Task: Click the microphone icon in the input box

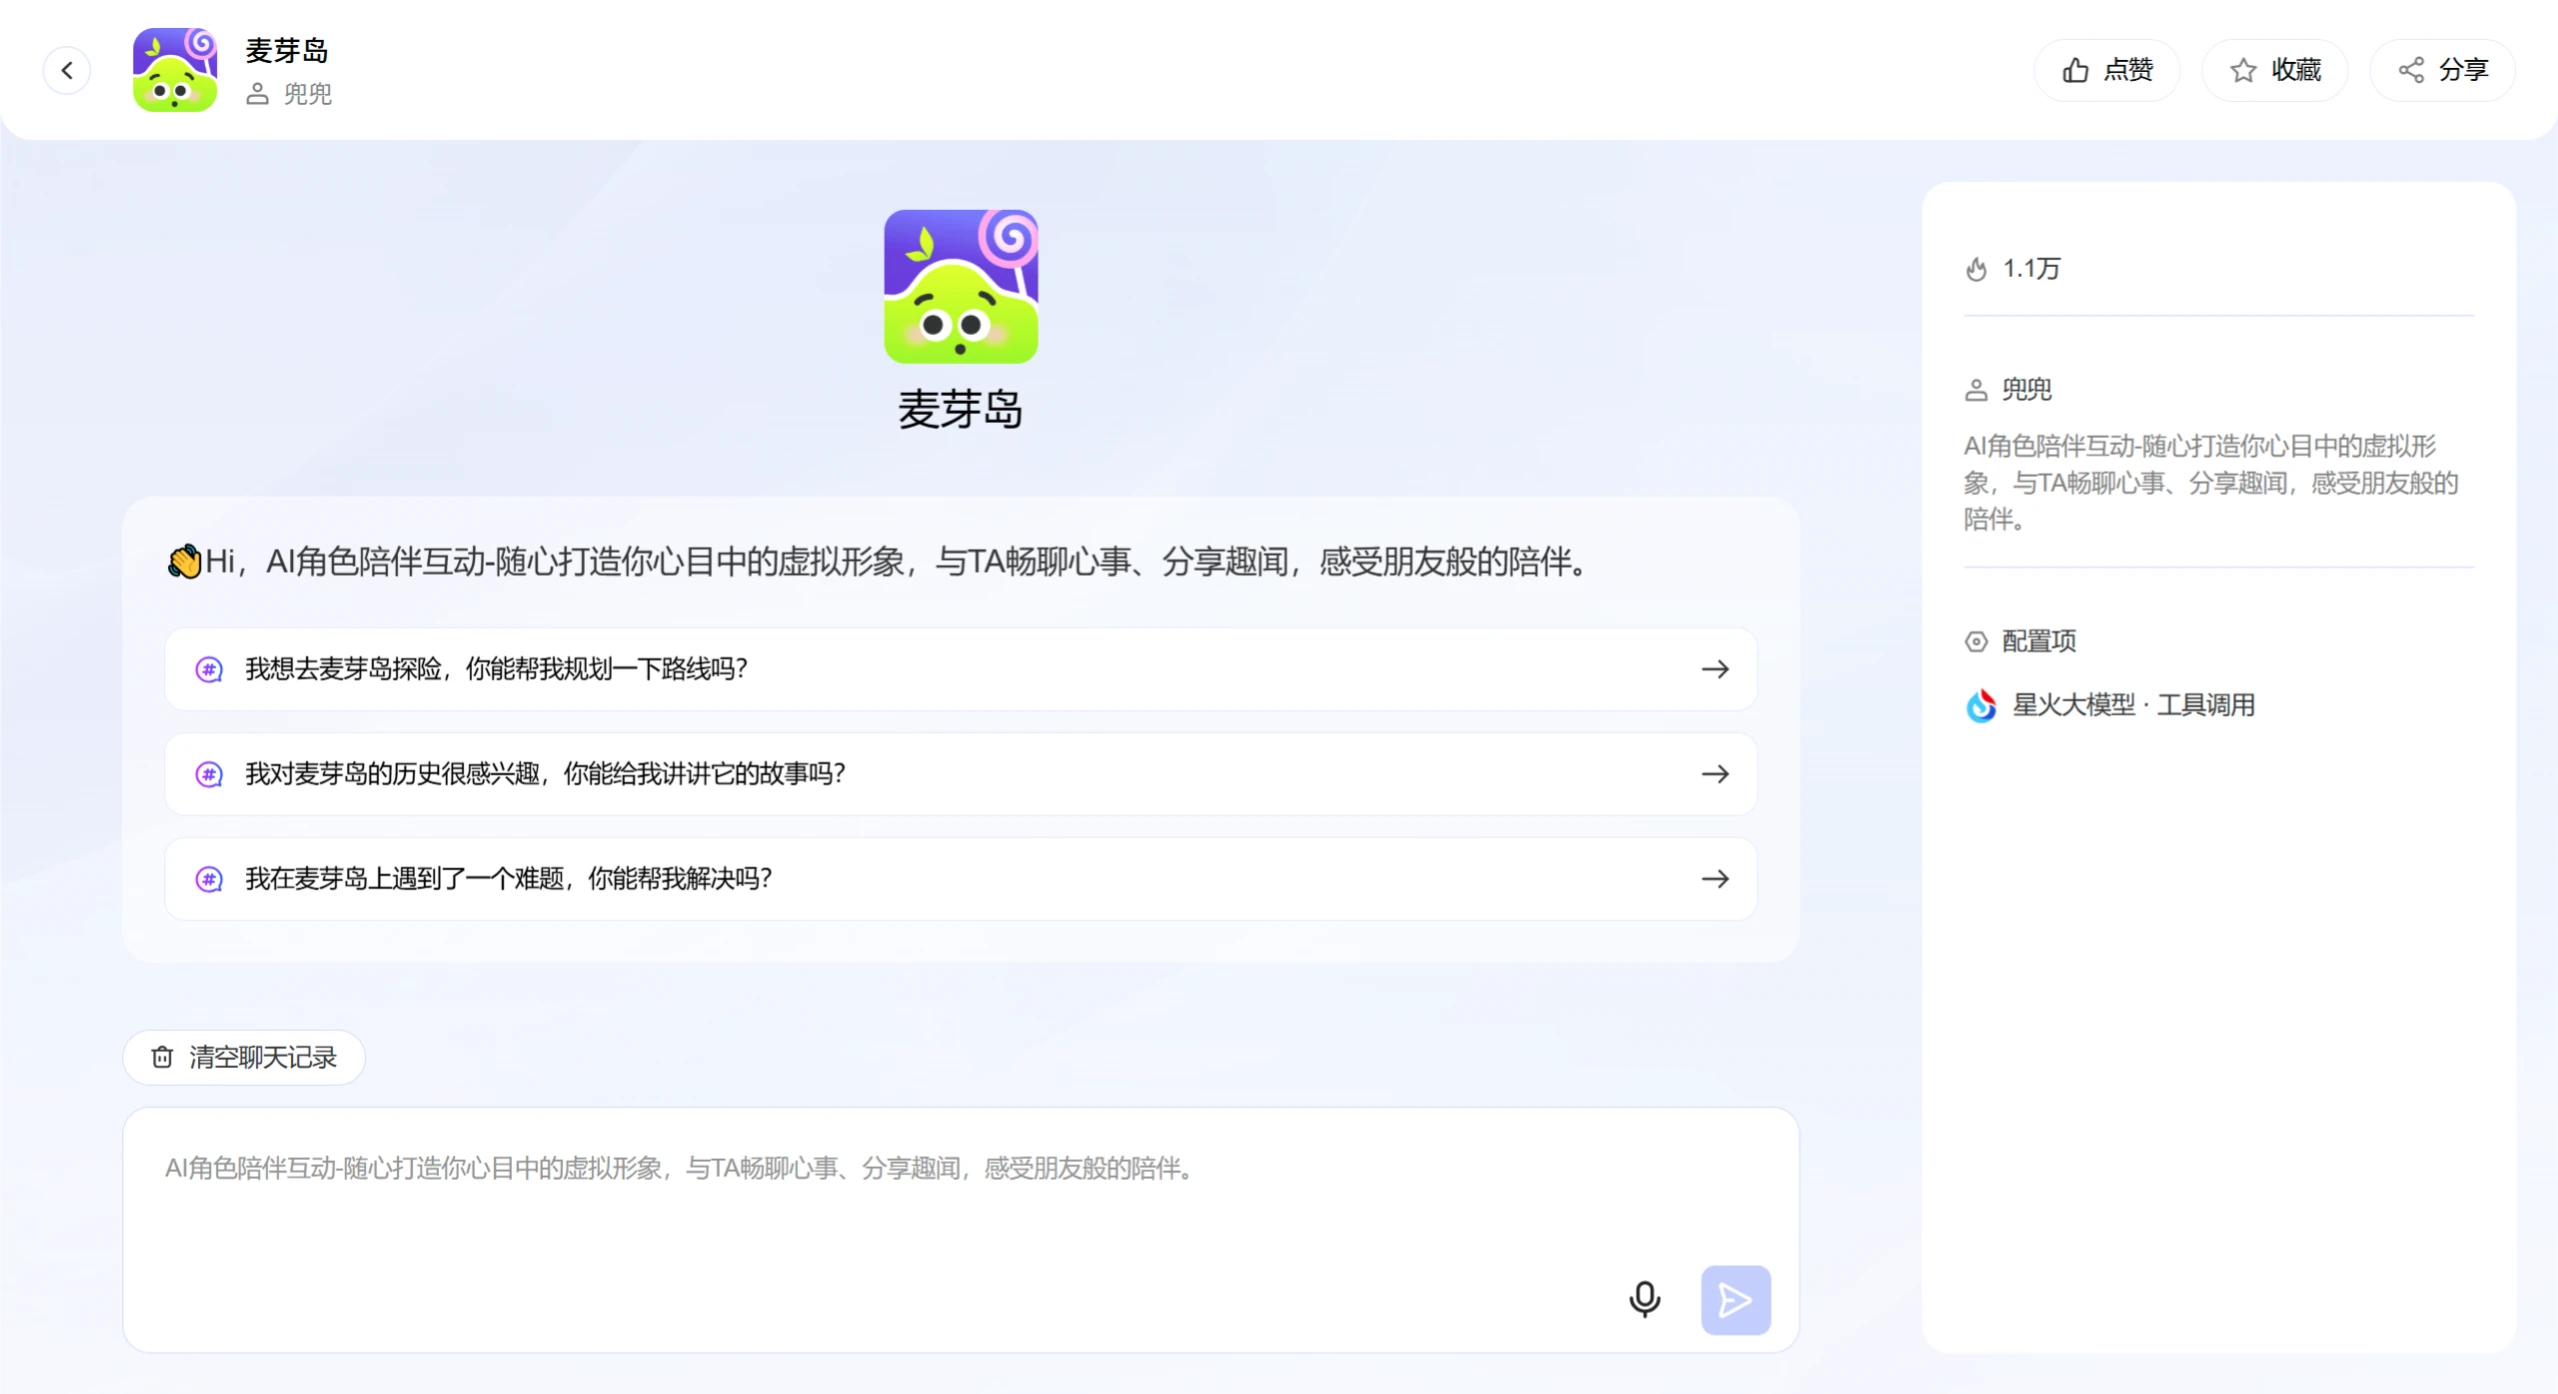Action: click(x=1644, y=1298)
